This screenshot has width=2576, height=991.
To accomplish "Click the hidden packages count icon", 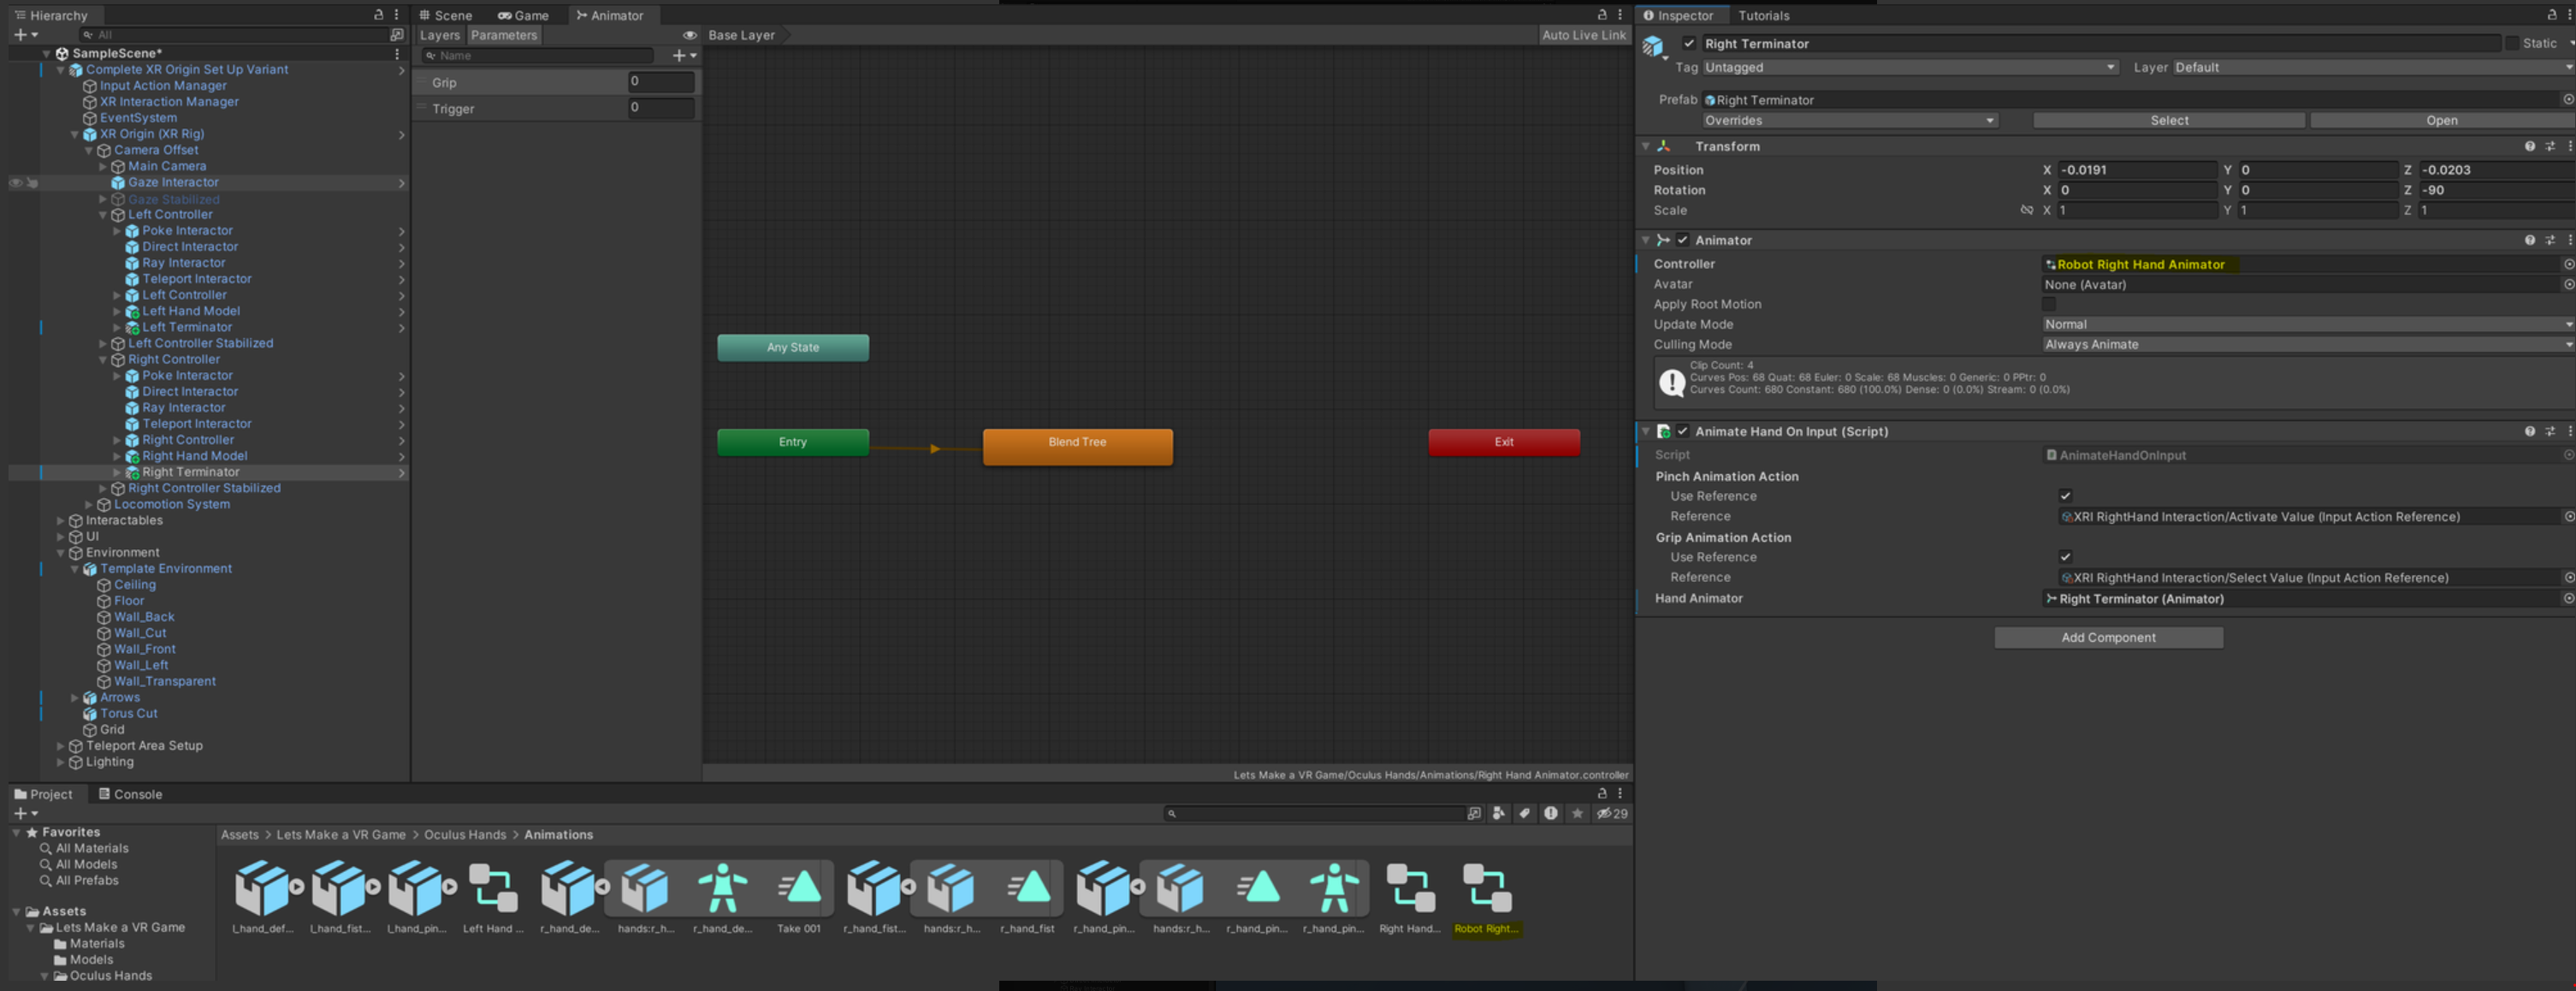I will pos(1611,814).
